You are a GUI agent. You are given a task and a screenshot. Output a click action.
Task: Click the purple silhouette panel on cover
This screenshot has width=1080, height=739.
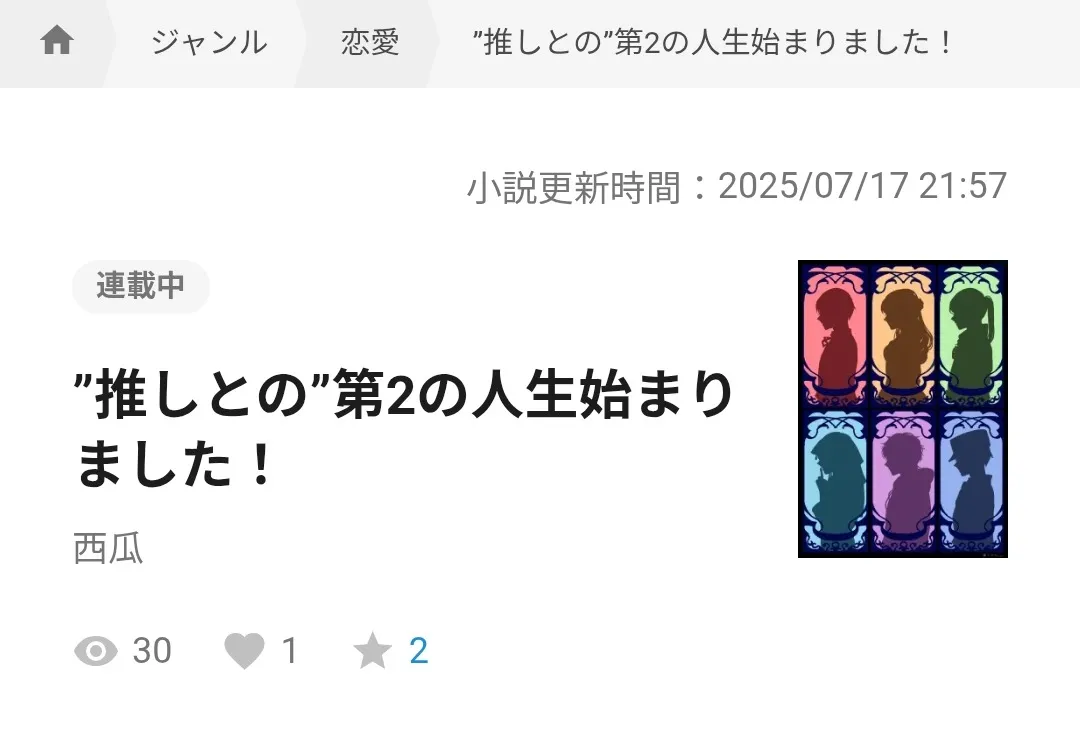pos(903,480)
